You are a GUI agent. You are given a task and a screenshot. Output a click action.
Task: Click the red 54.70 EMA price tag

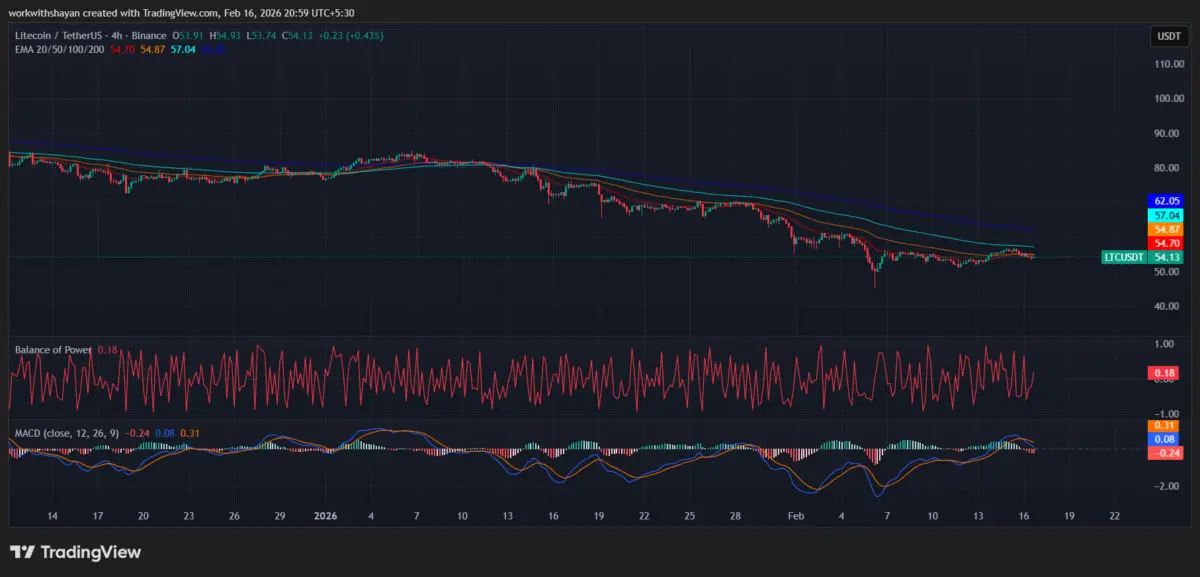pos(1166,243)
